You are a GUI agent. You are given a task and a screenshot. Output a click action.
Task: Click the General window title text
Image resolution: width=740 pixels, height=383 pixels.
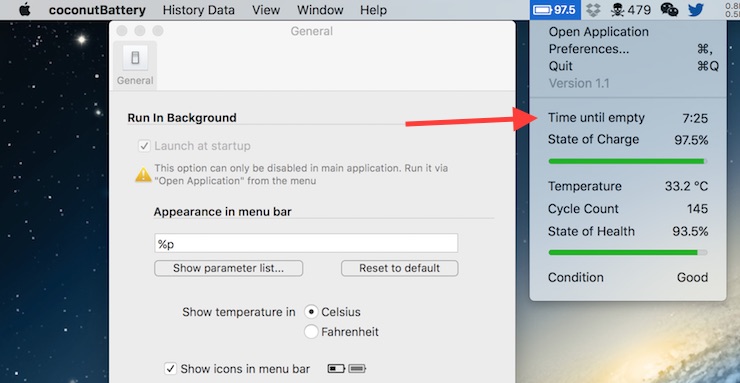(311, 31)
